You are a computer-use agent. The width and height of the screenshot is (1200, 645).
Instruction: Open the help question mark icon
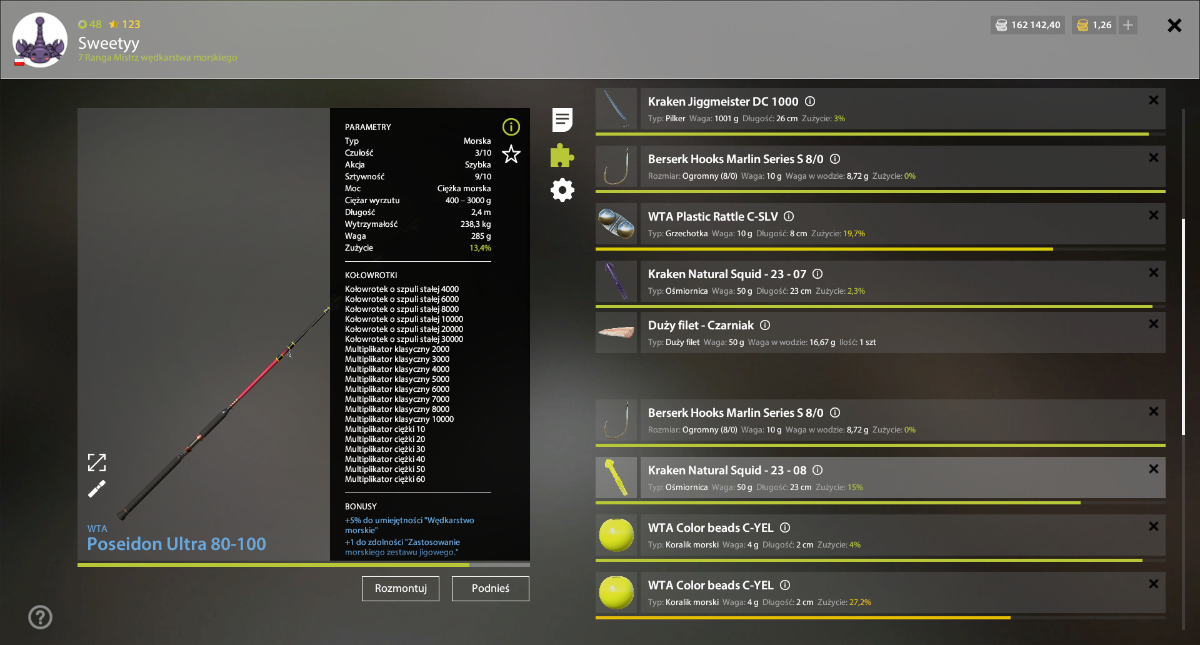tap(40, 617)
